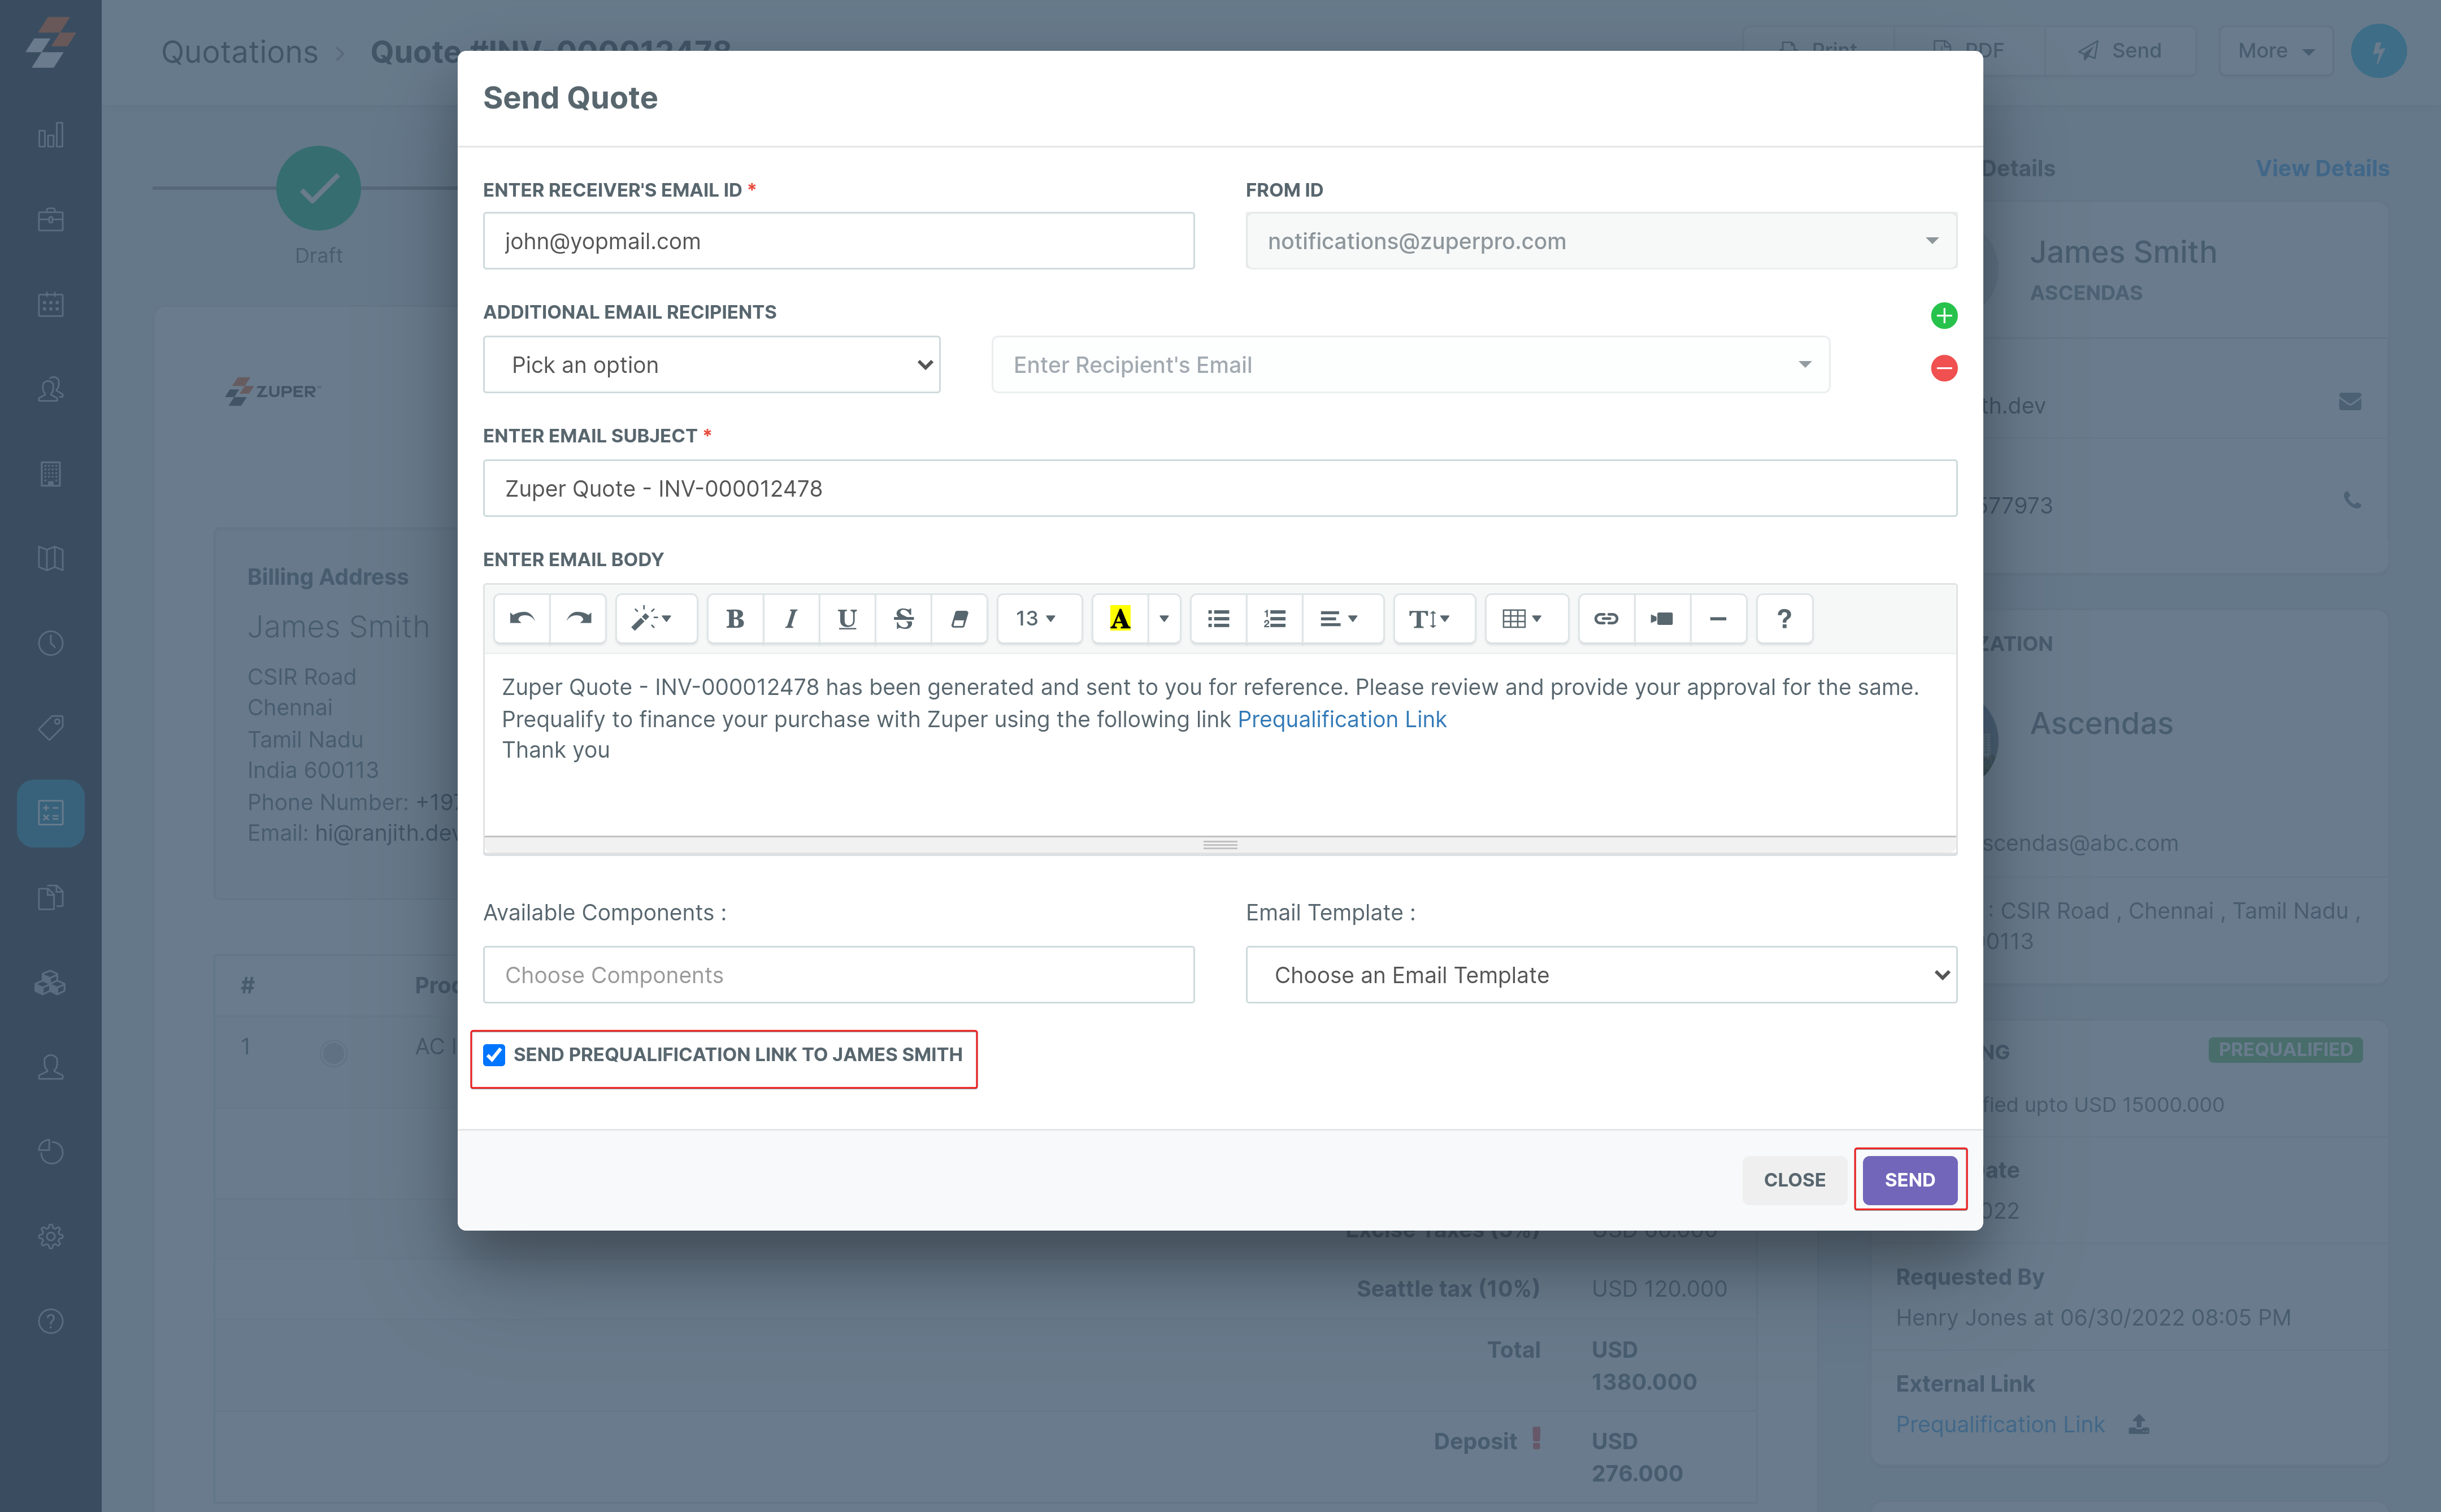Toggle bold formatting in email body
Image resolution: width=2441 pixels, height=1512 pixels.
(x=735, y=618)
